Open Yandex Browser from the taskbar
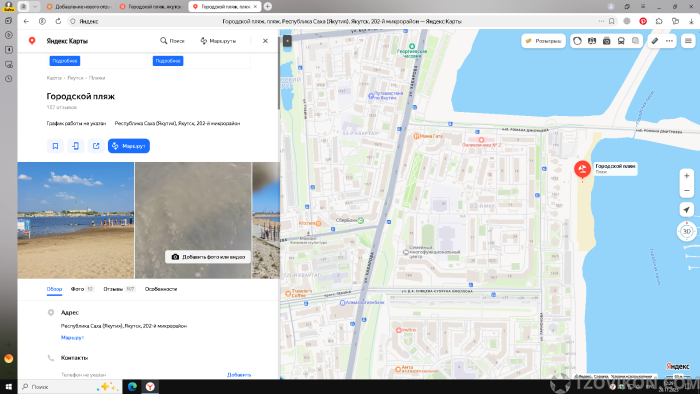Screen dimensions: 700x394 (150, 387)
